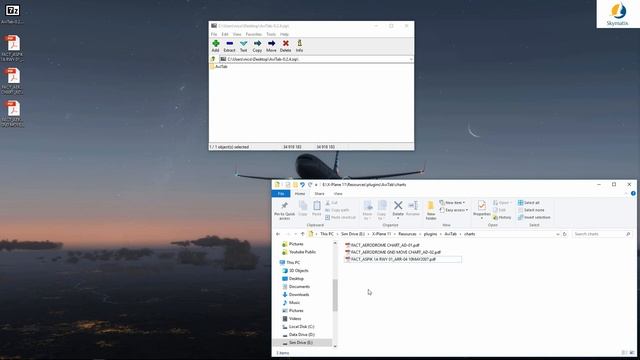The height and width of the screenshot is (360, 640).
Task: Select the AviTab folder in 7-Zip list
Action: pyautogui.click(x=219, y=67)
